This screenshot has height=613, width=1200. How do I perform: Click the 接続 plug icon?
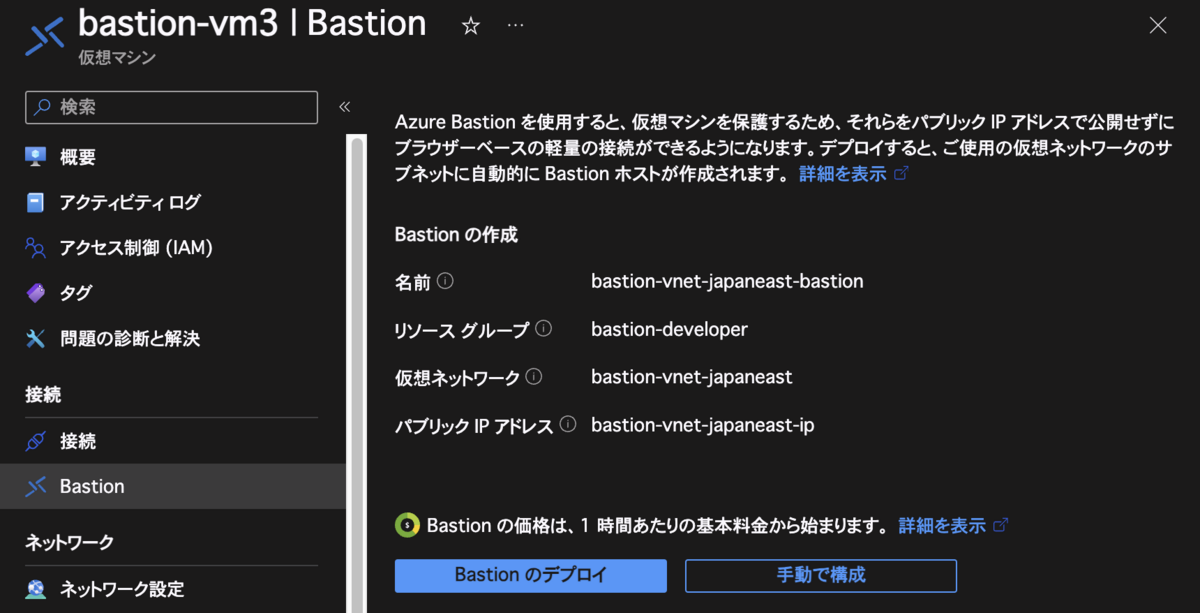(36, 441)
